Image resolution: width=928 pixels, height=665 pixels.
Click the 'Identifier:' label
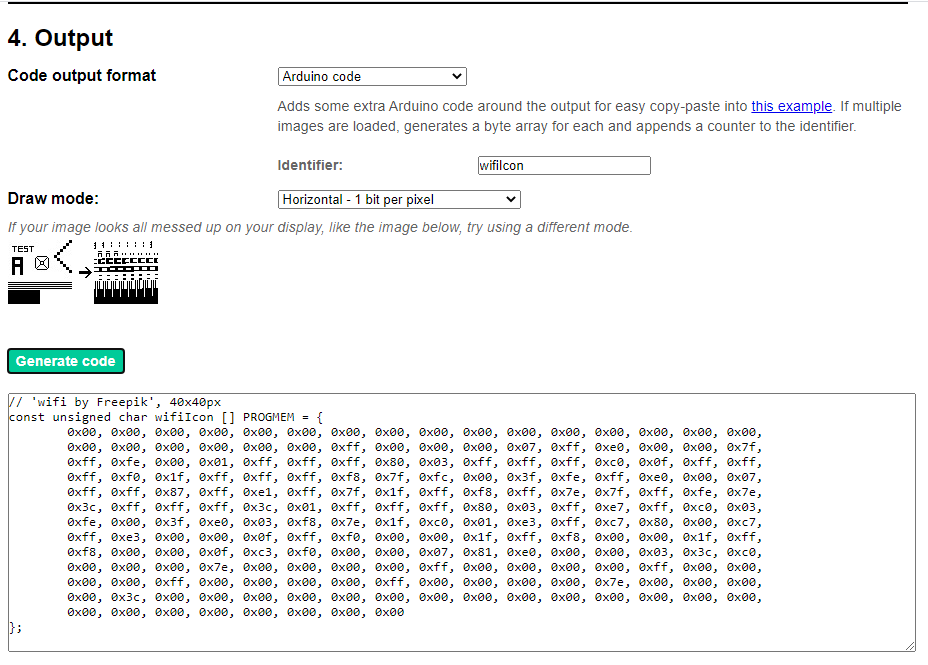(310, 166)
